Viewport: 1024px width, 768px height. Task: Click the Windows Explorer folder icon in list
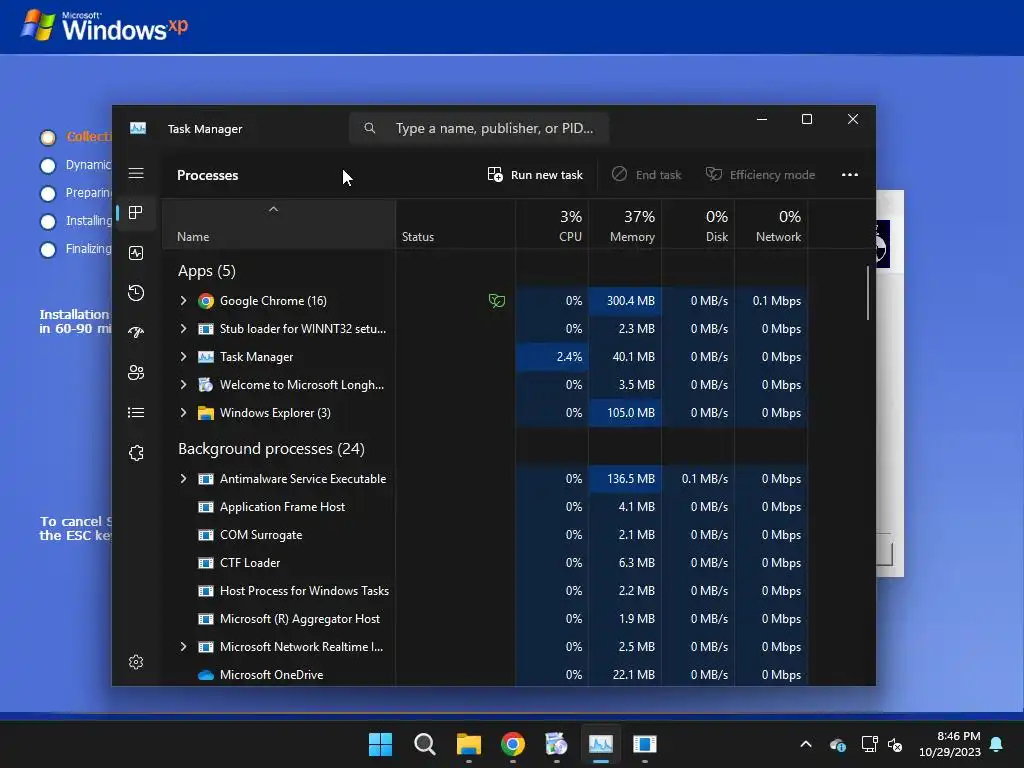pos(206,413)
